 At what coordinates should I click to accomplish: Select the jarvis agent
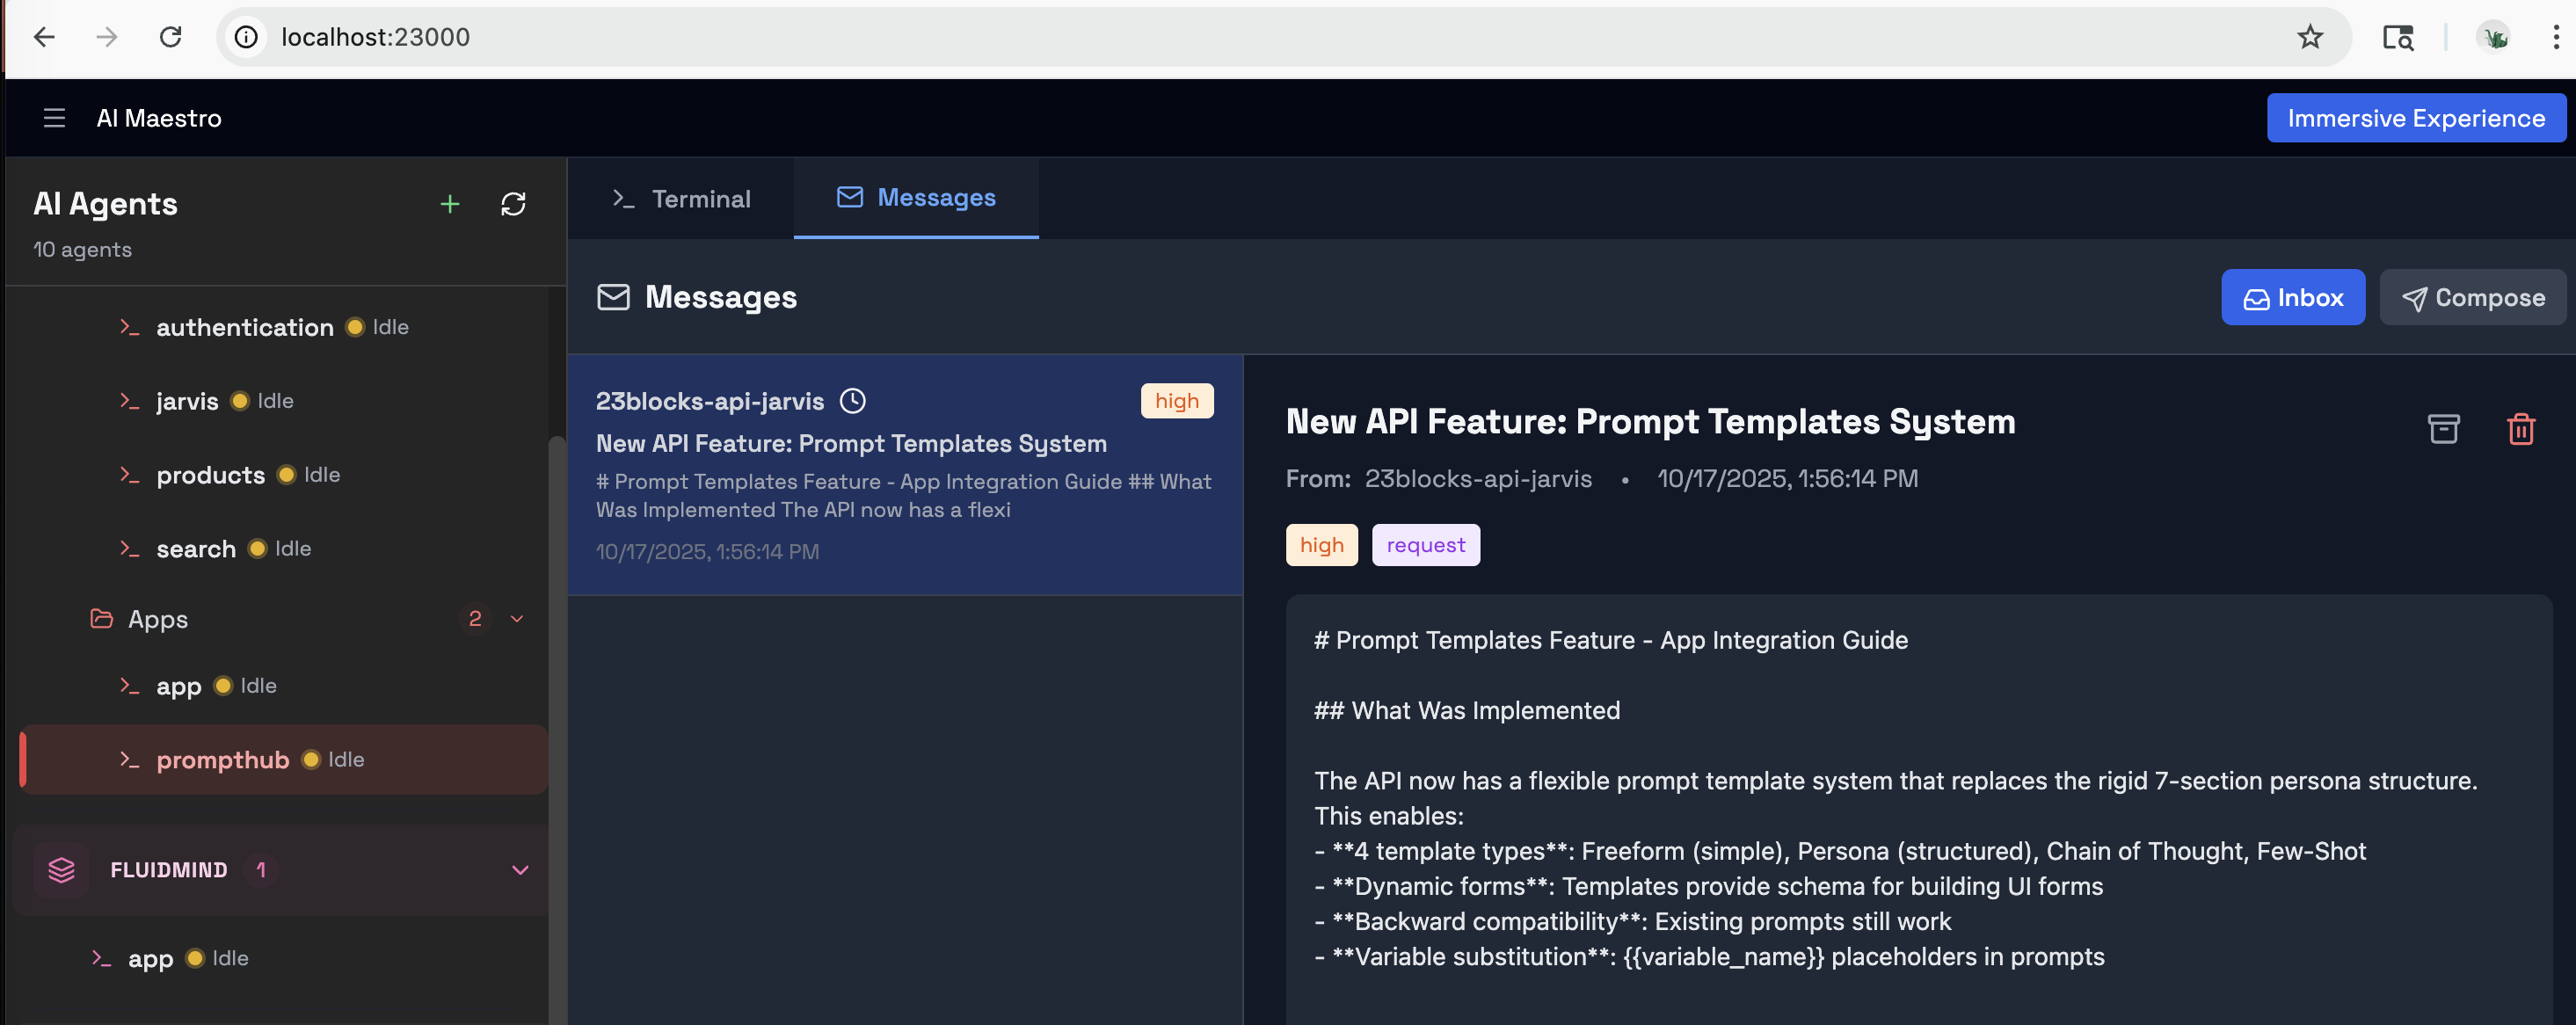(187, 401)
